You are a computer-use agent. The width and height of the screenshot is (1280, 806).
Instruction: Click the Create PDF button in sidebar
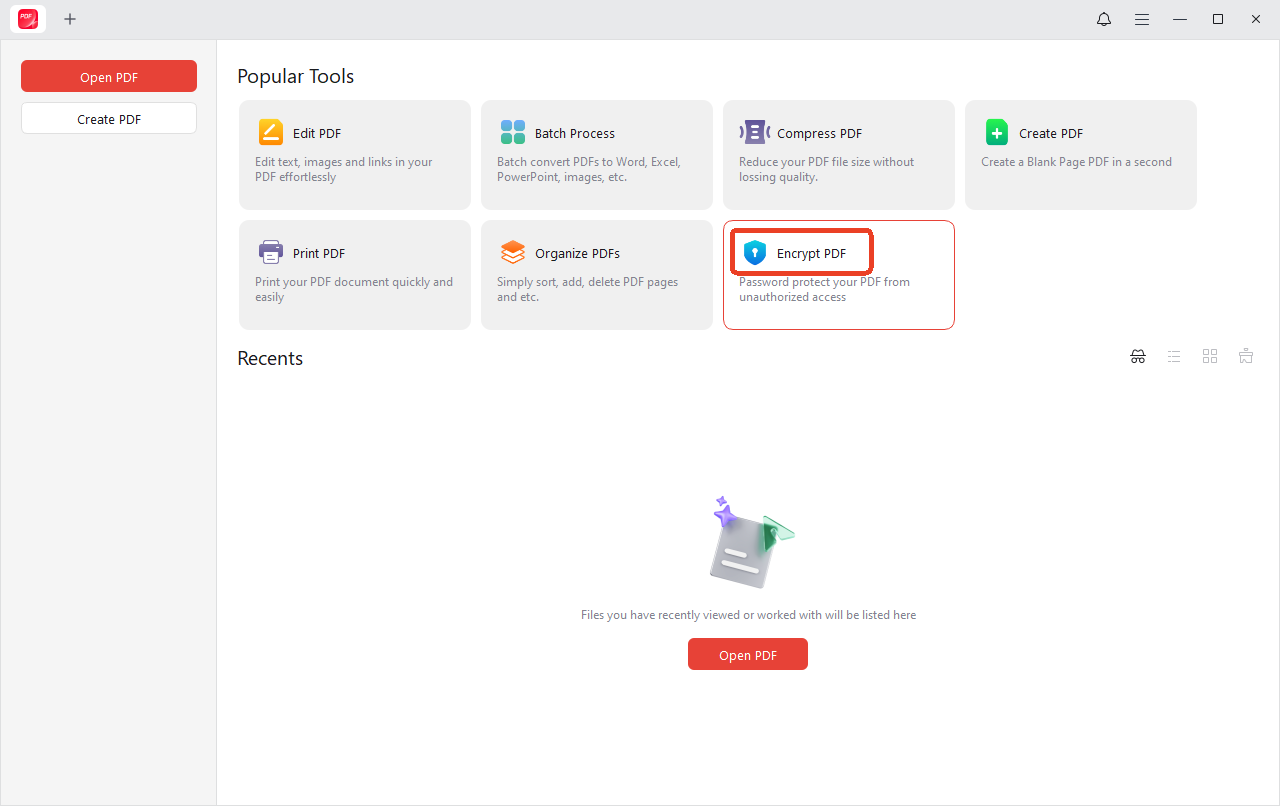[x=109, y=119]
